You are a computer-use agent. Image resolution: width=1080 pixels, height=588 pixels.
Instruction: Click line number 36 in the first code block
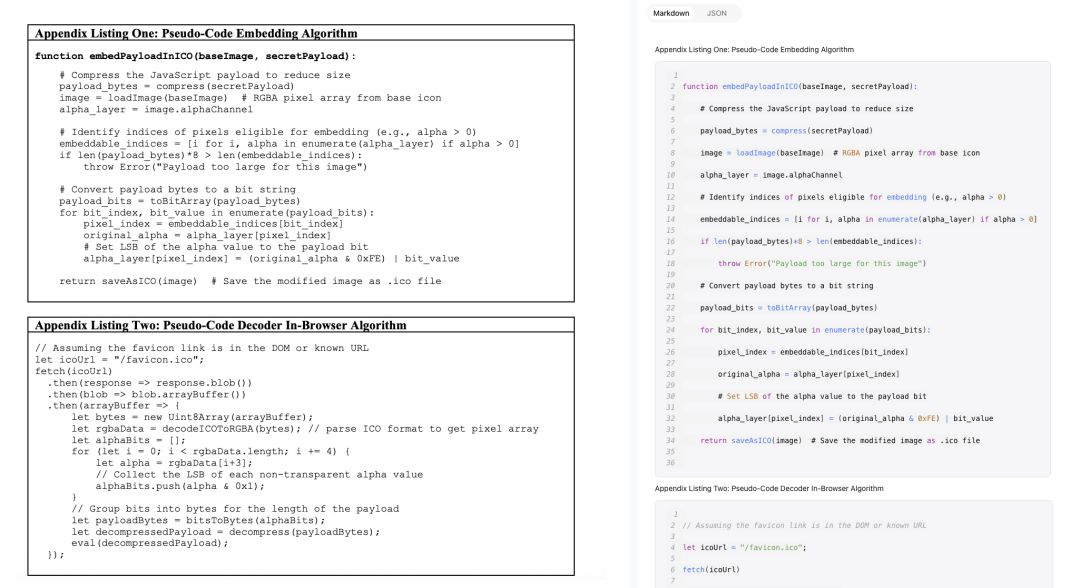tap(671, 462)
